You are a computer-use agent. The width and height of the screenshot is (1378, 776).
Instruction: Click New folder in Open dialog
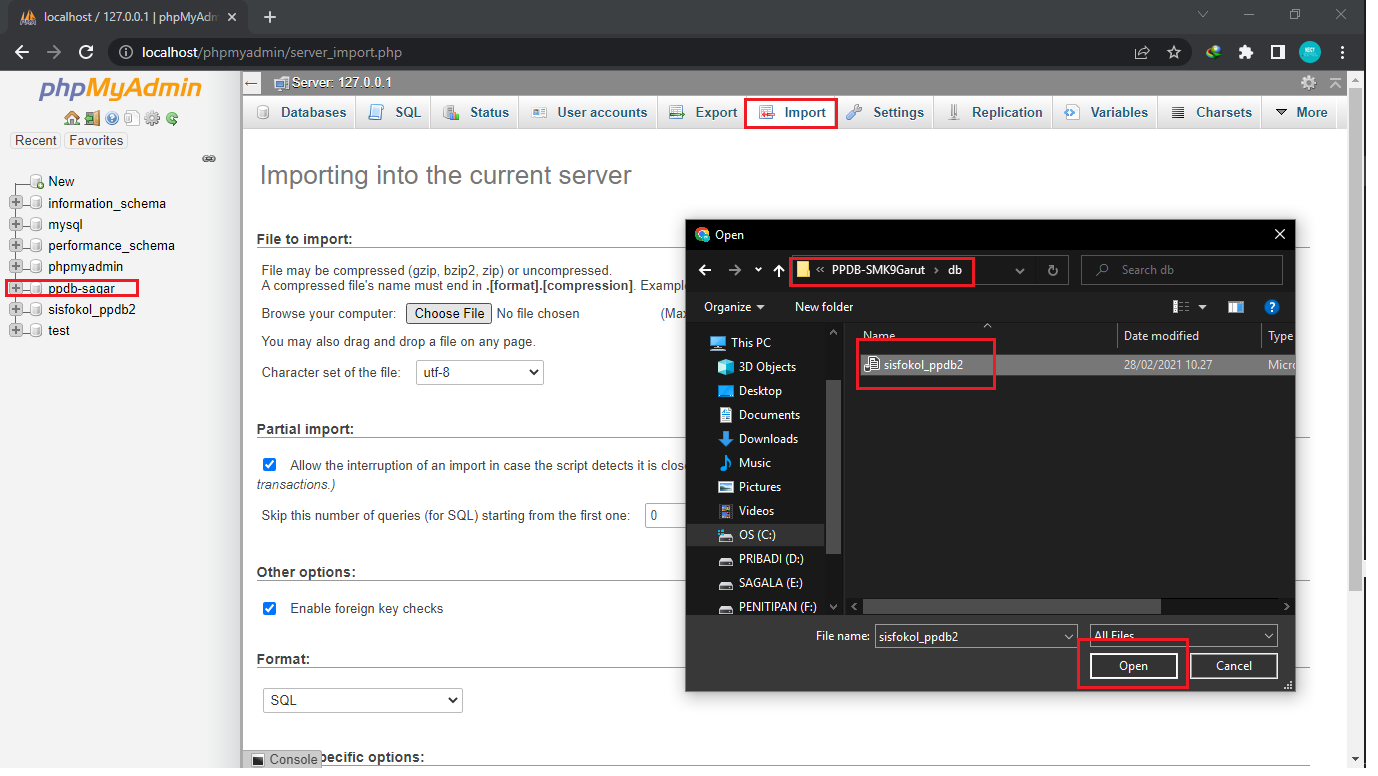tap(824, 307)
